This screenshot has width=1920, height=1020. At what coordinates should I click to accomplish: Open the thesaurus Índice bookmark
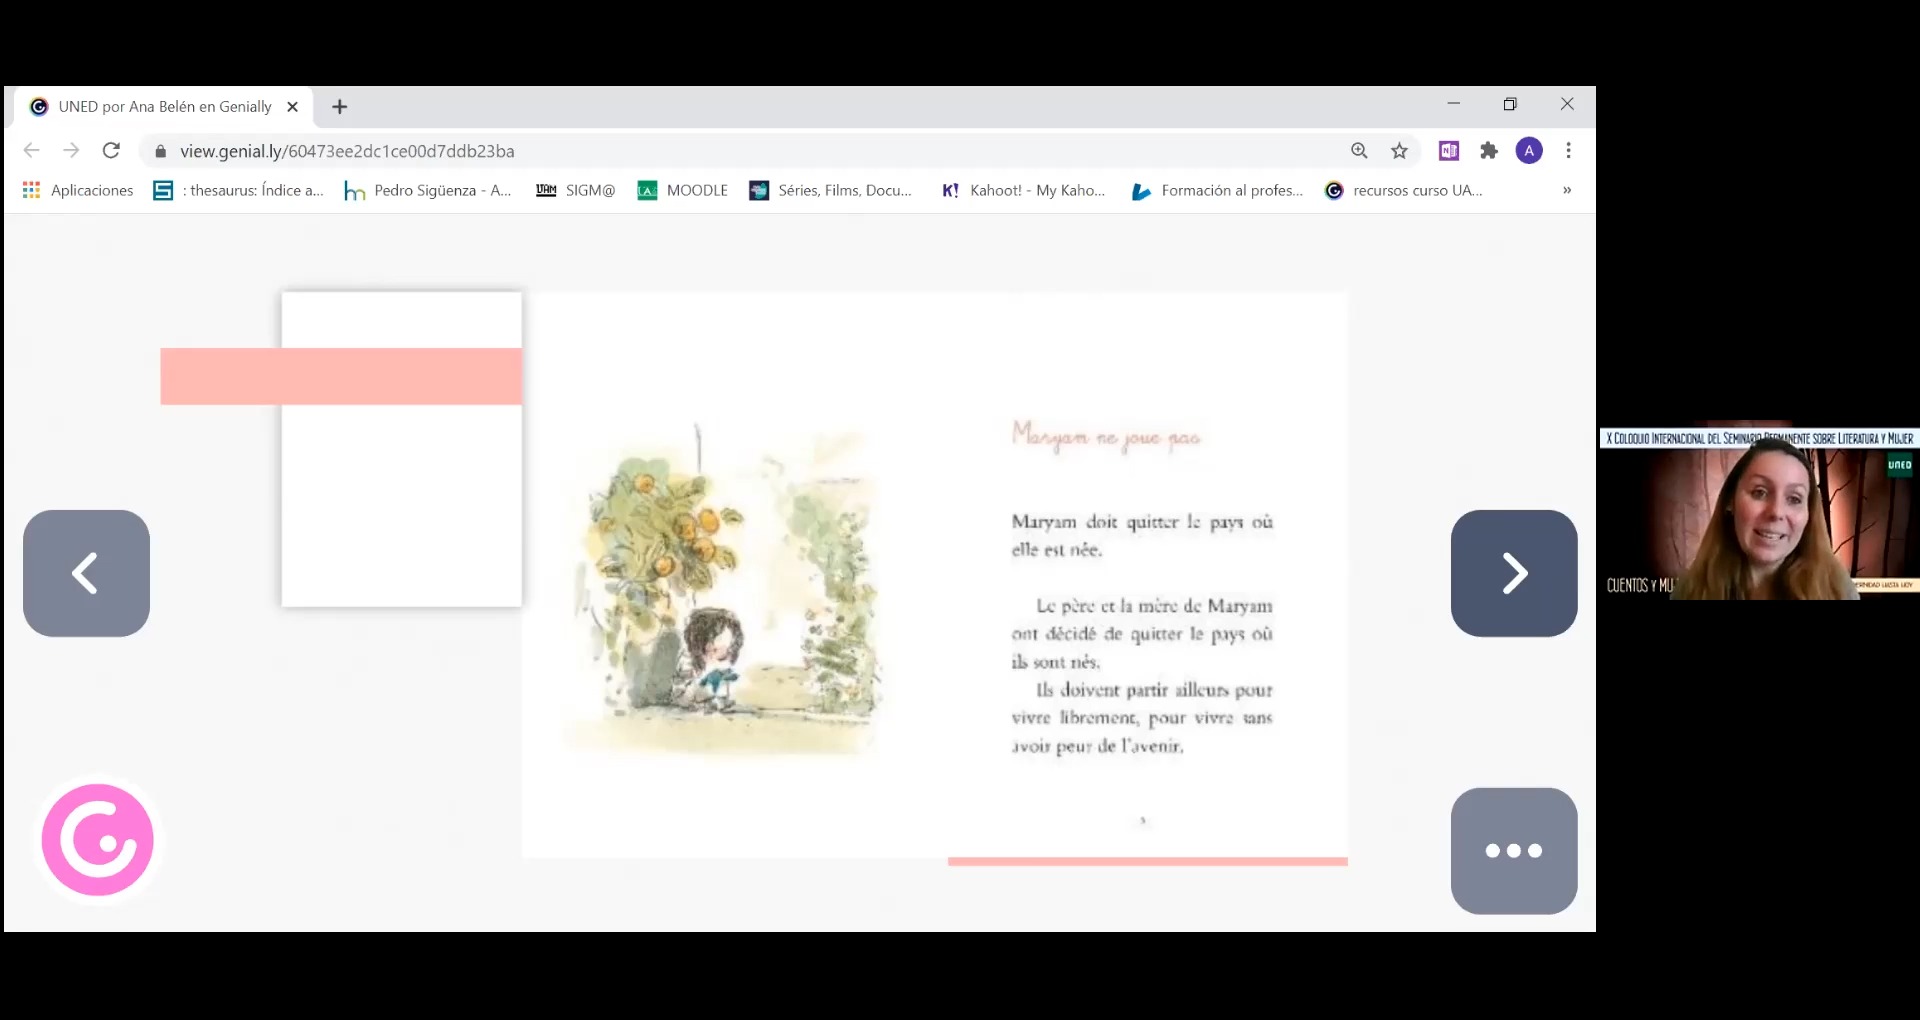238,190
